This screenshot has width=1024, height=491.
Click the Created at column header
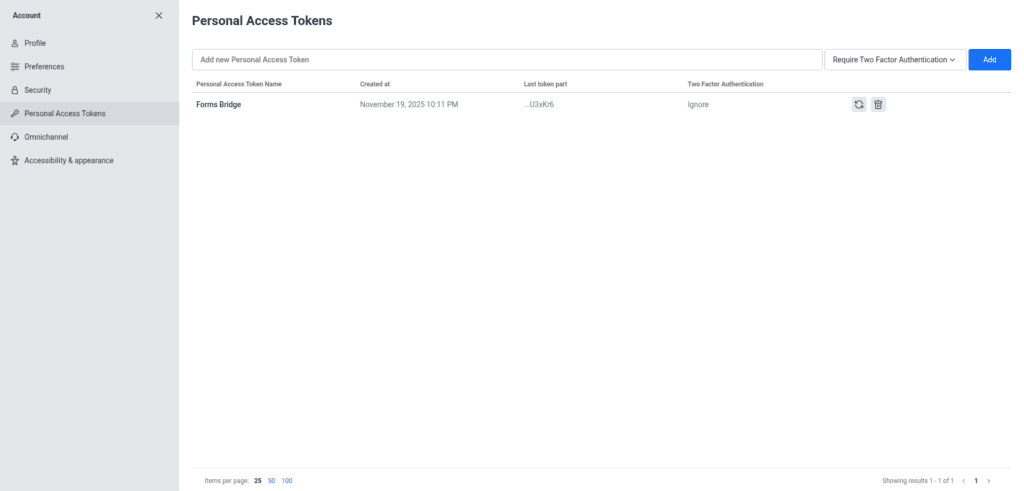tap(375, 84)
